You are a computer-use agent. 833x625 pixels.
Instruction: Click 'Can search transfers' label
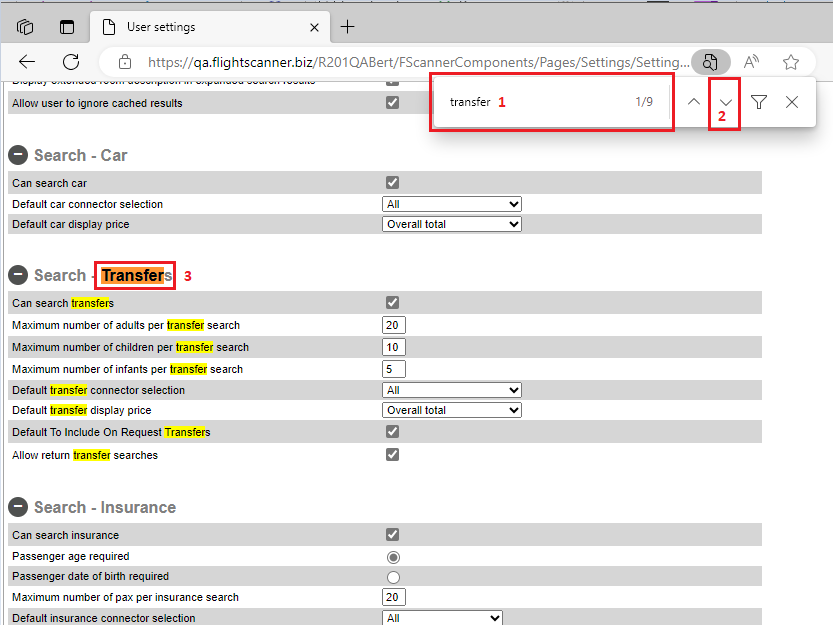coord(63,303)
